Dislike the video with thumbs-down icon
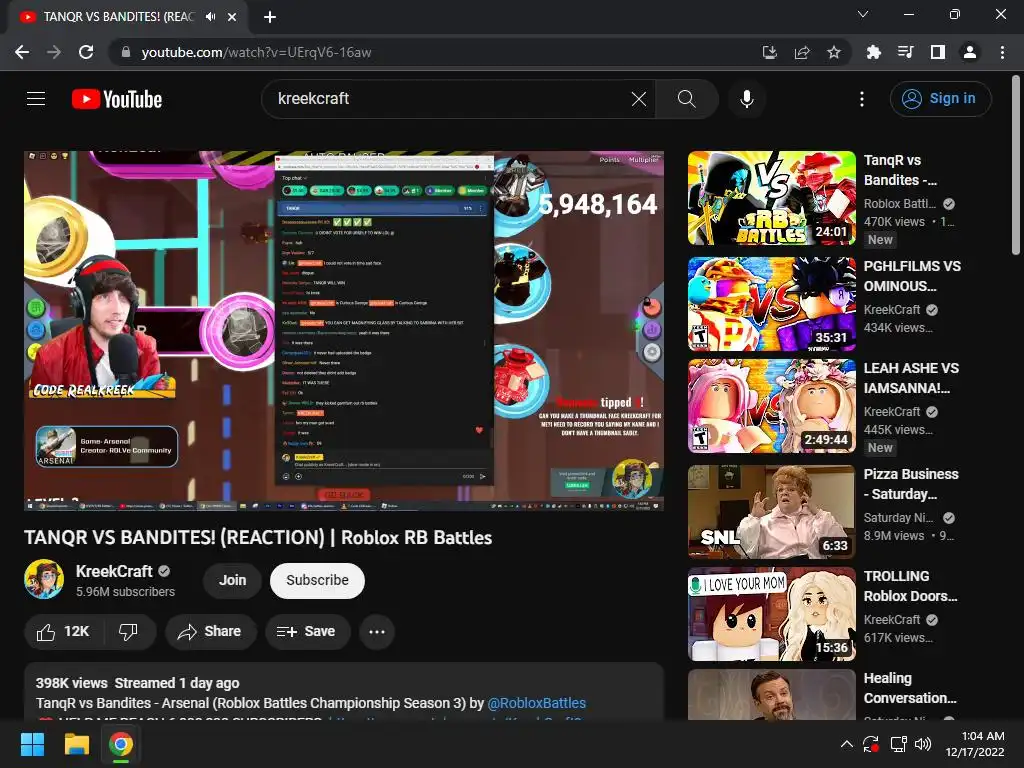The height and width of the screenshot is (768, 1024). pyautogui.click(x=129, y=632)
